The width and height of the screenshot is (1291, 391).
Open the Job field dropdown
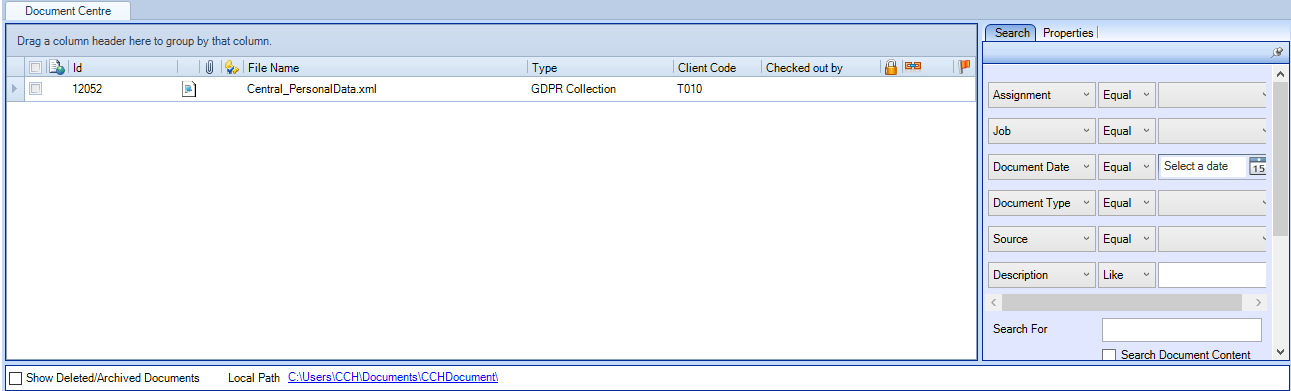pos(1041,131)
